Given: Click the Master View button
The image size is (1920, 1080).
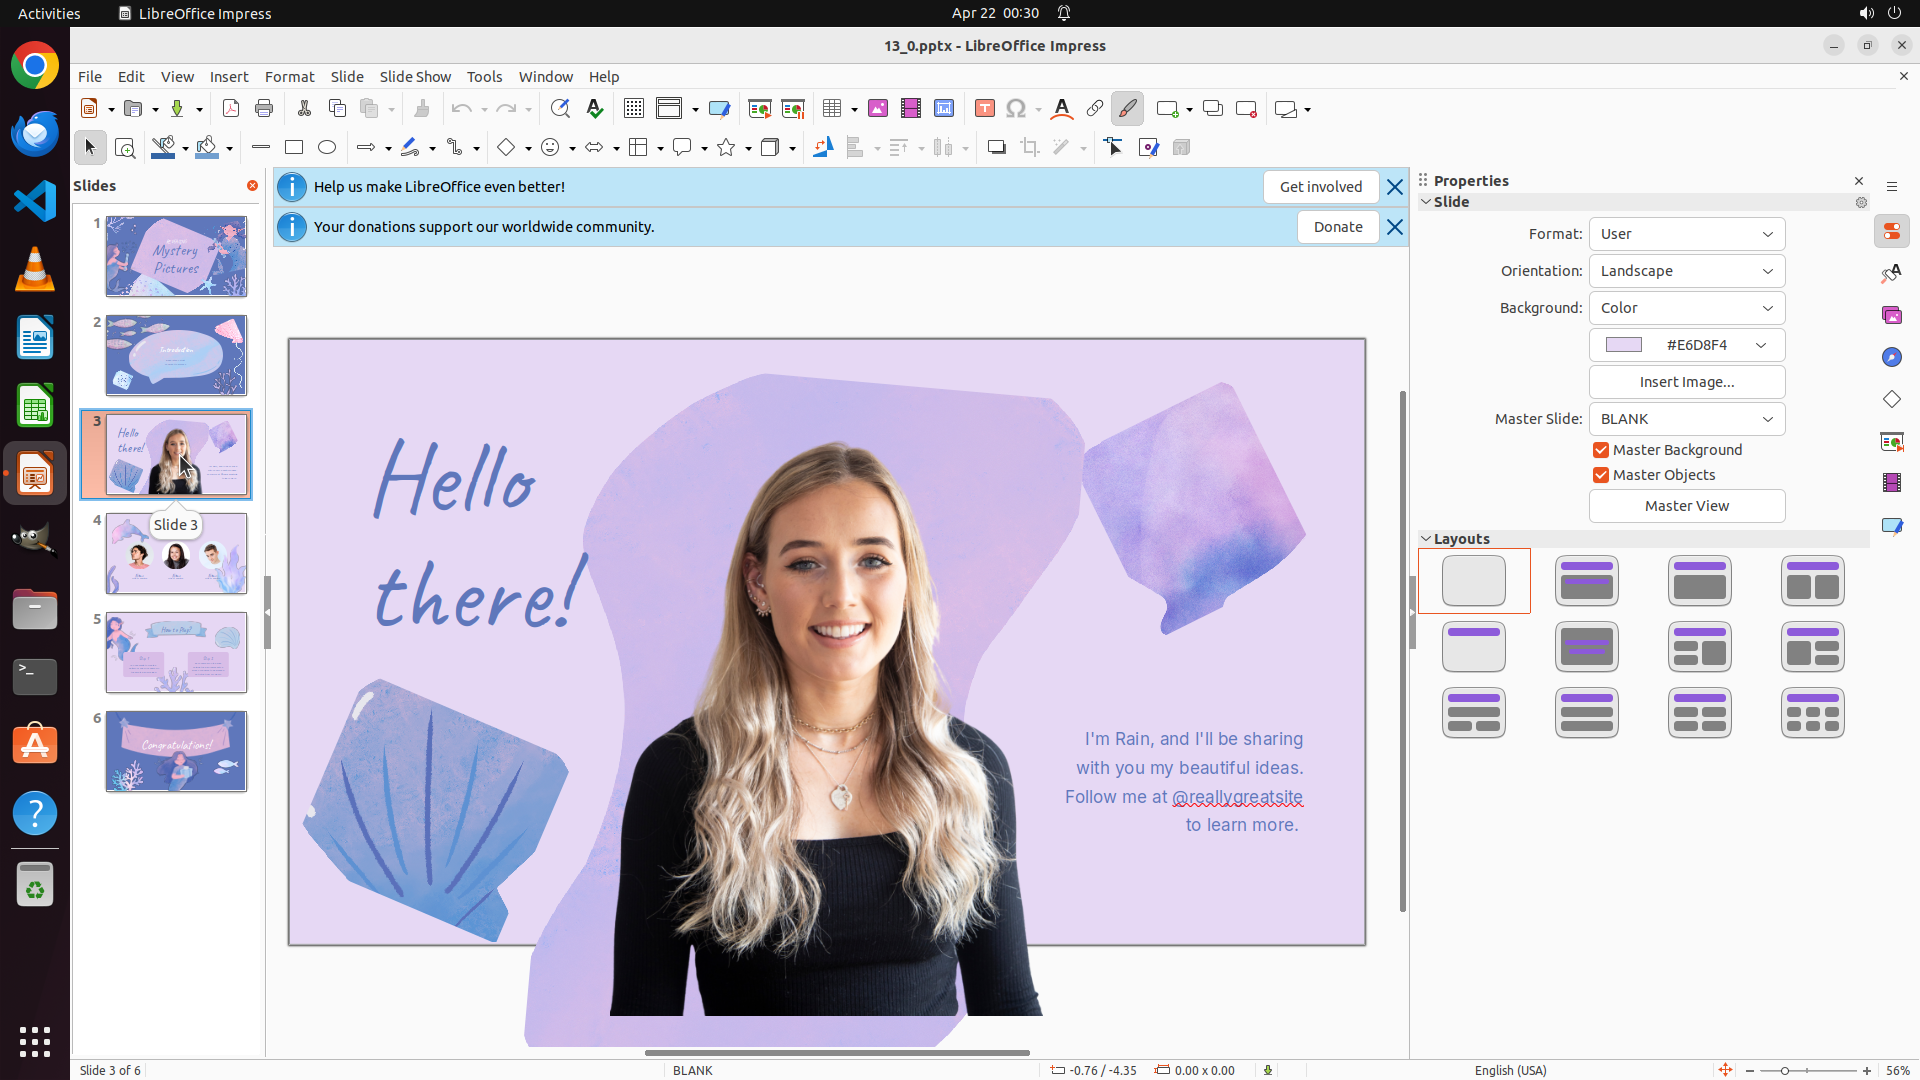Looking at the screenshot, I should [x=1686, y=506].
